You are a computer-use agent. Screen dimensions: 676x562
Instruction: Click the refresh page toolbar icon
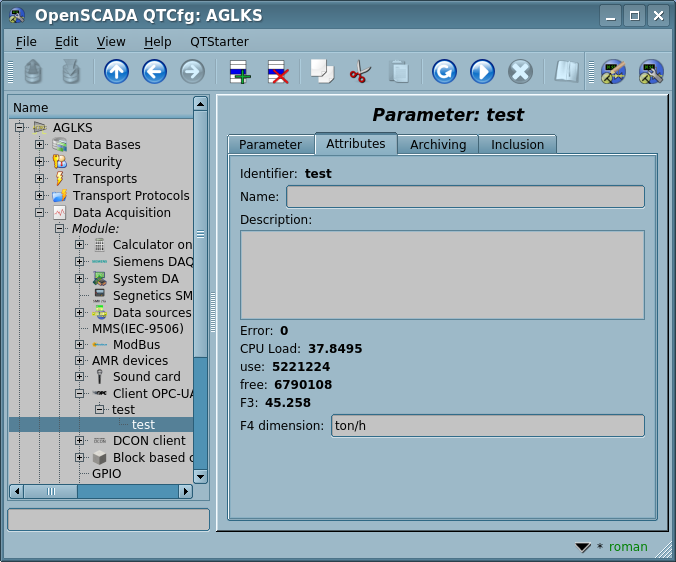pyautogui.click(x=444, y=71)
